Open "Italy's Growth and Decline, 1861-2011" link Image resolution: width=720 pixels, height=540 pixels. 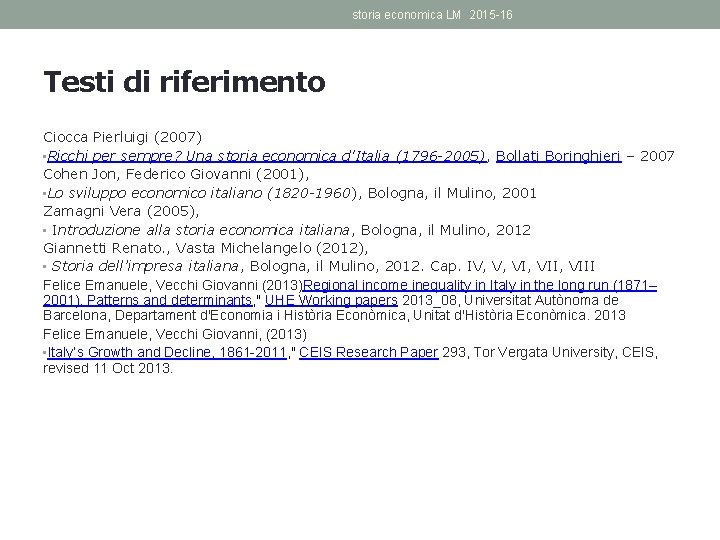tap(167, 352)
